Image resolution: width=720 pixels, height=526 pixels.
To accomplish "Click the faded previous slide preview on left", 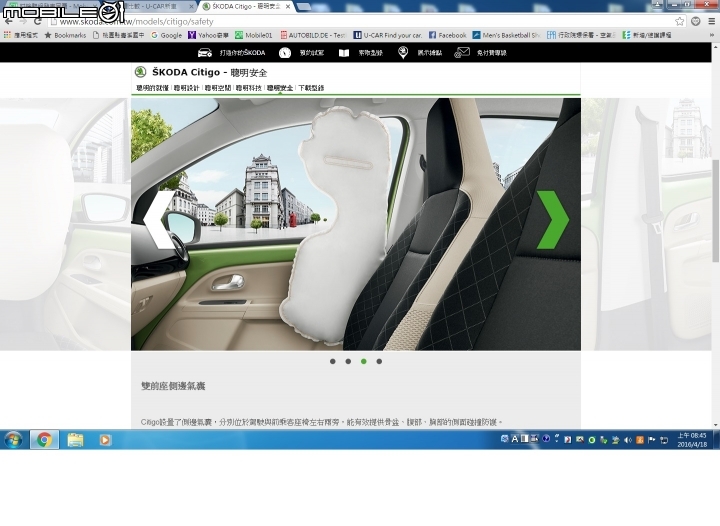I will click(x=65, y=224).
